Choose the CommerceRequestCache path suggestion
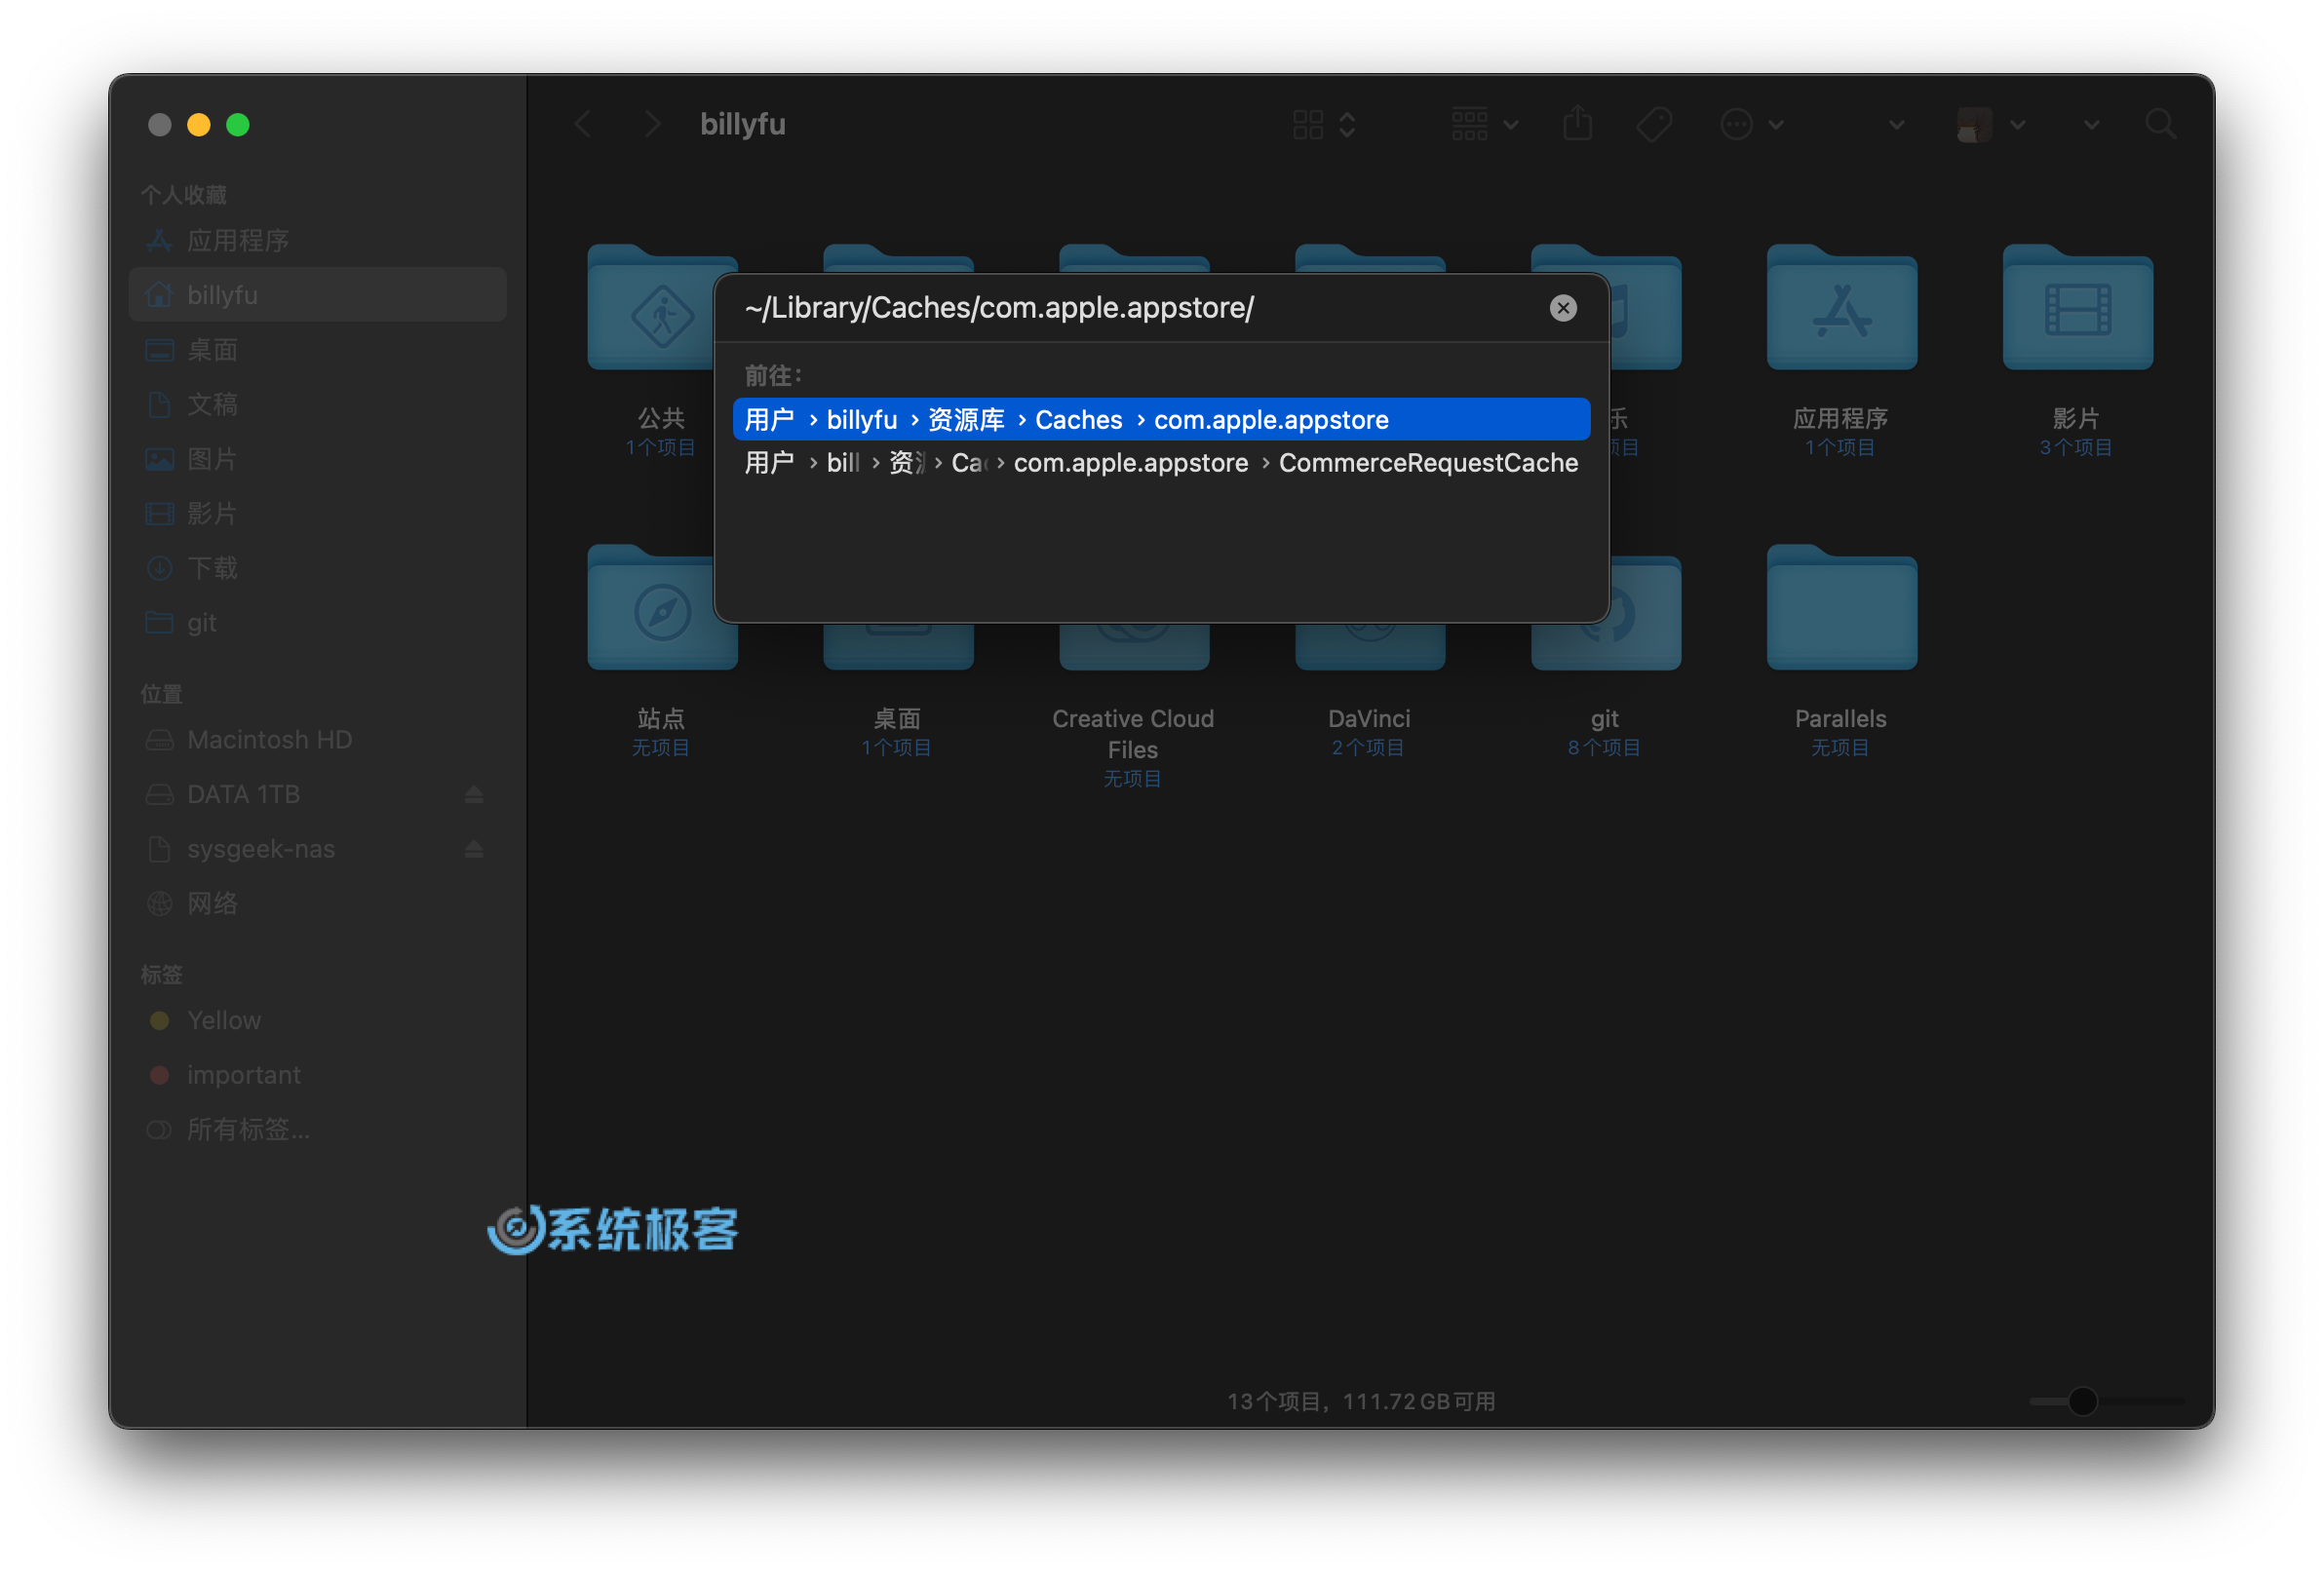This screenshot has width=2324, height=1573. coord(1161,462)
